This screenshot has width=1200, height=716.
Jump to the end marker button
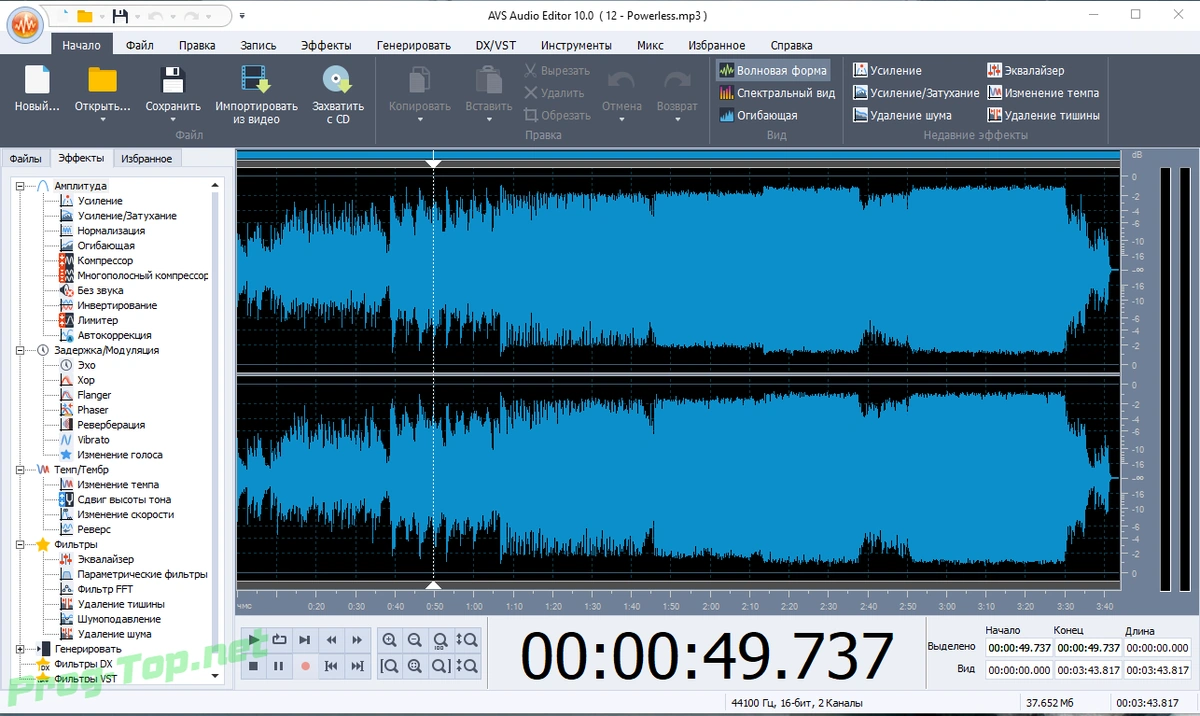click(357, 666)
